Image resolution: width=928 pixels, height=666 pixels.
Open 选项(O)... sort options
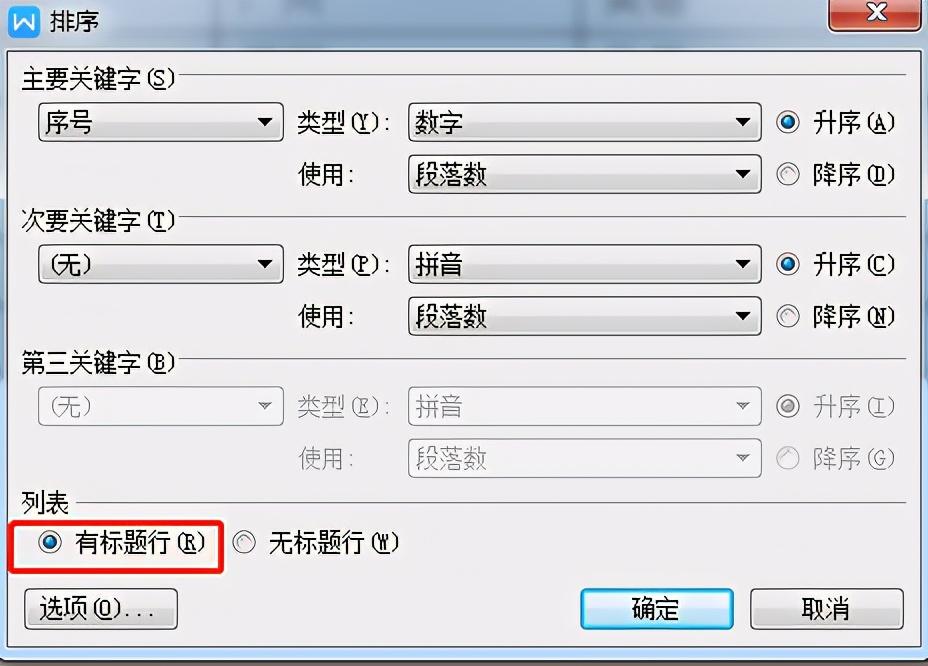101,609
